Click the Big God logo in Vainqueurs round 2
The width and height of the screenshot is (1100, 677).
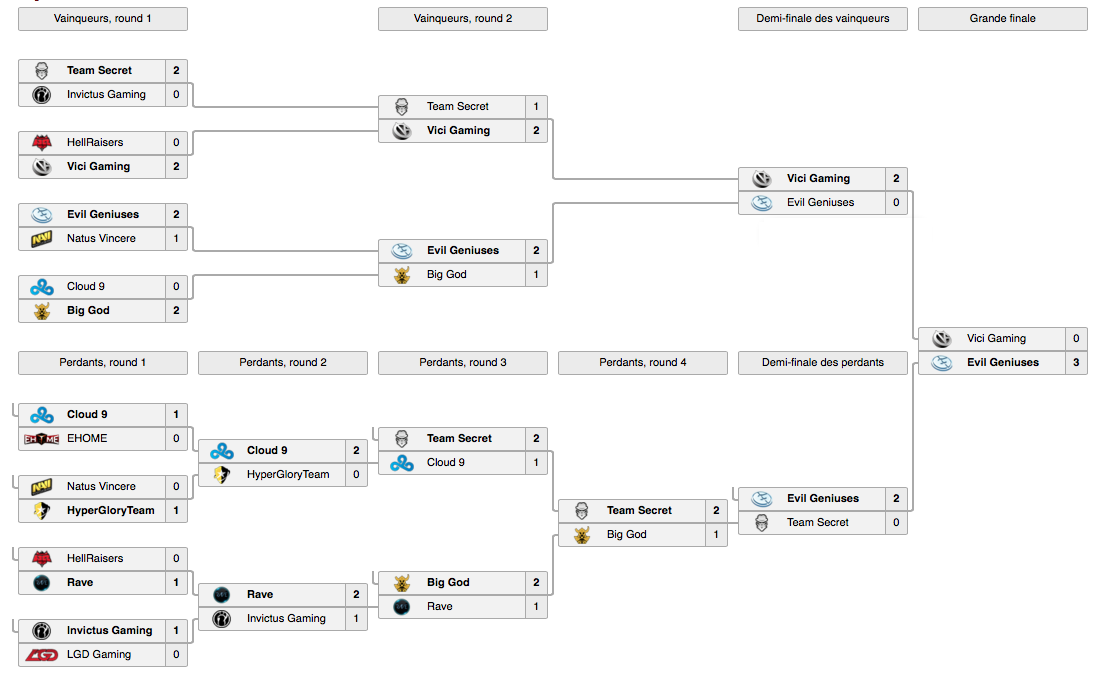(x=402, y=274)
